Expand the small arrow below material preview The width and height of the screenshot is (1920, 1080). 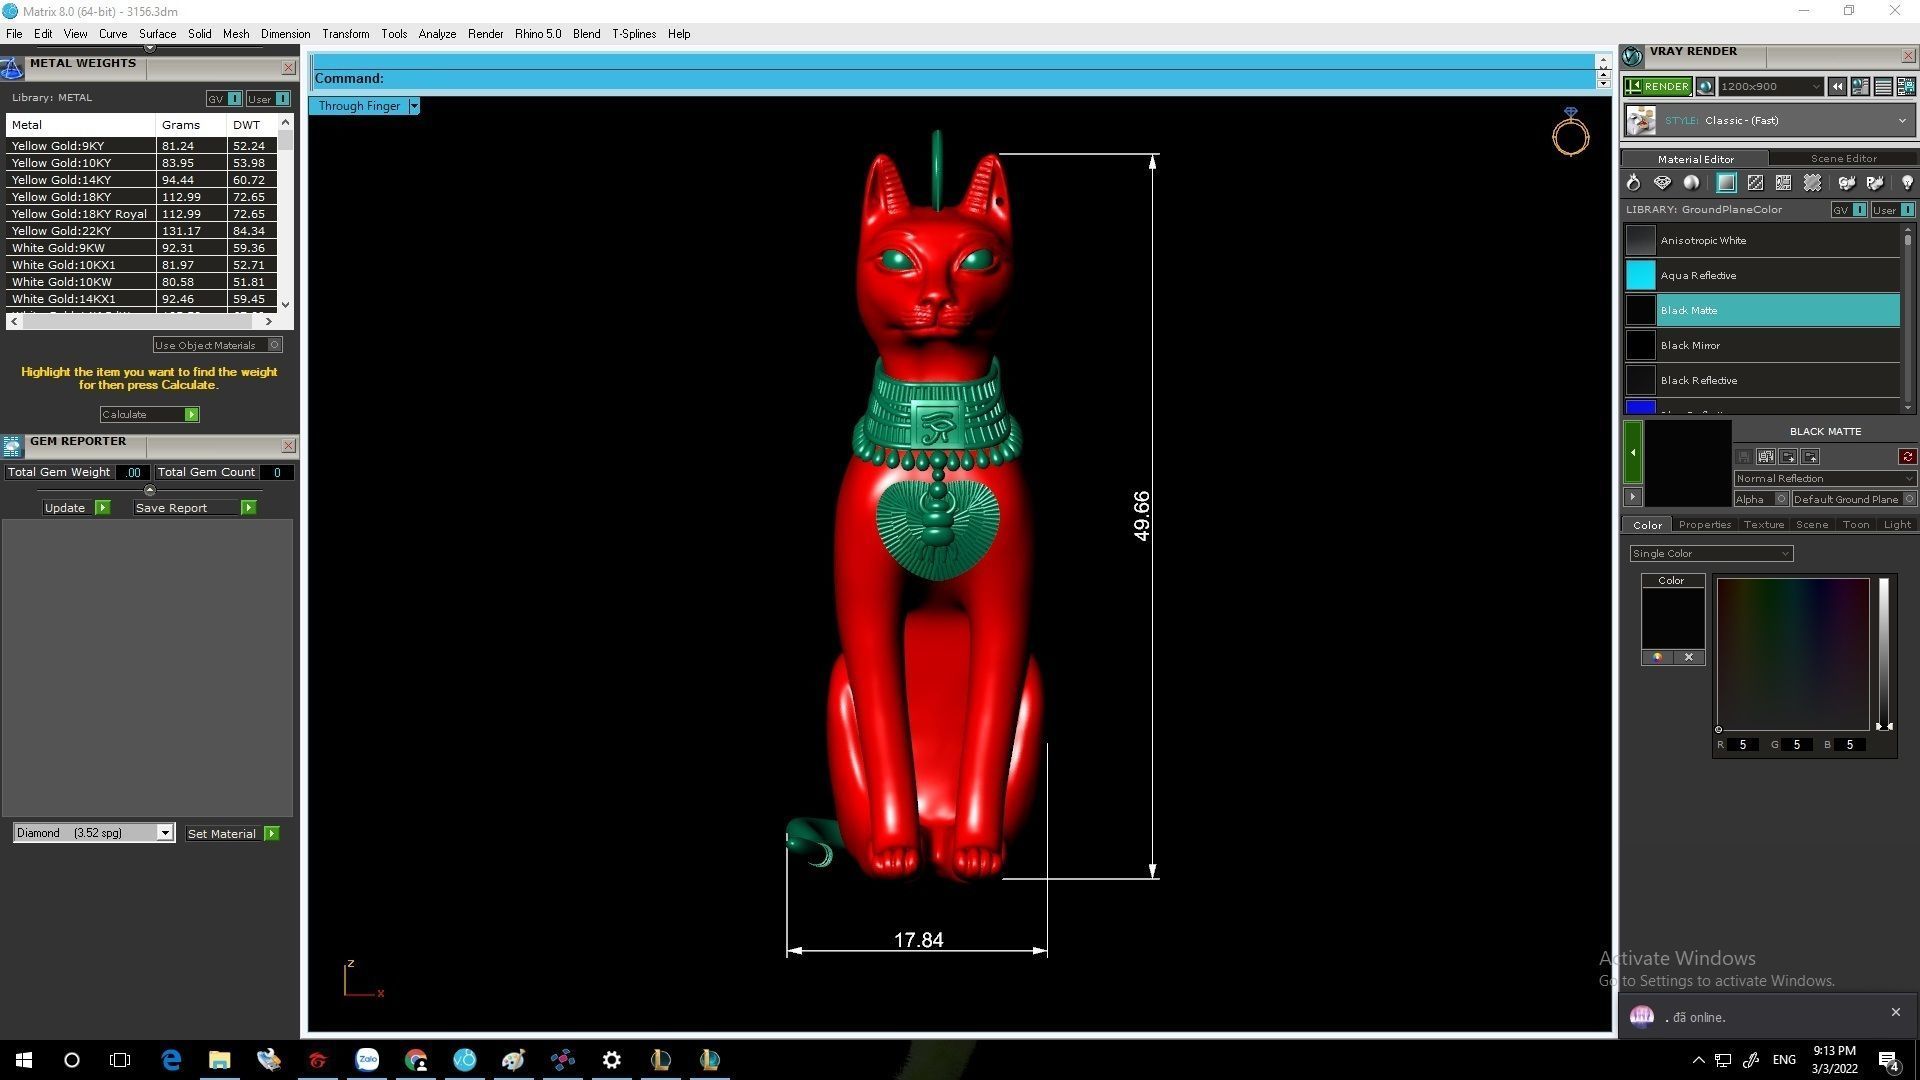[x=1632, y=497]
